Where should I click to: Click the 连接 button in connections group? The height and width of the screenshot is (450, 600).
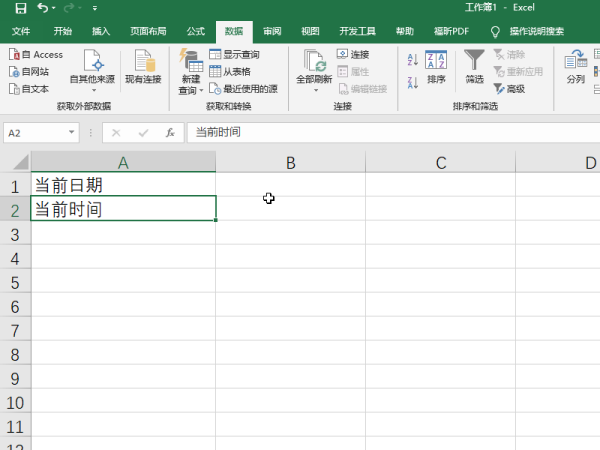[353, 54]
